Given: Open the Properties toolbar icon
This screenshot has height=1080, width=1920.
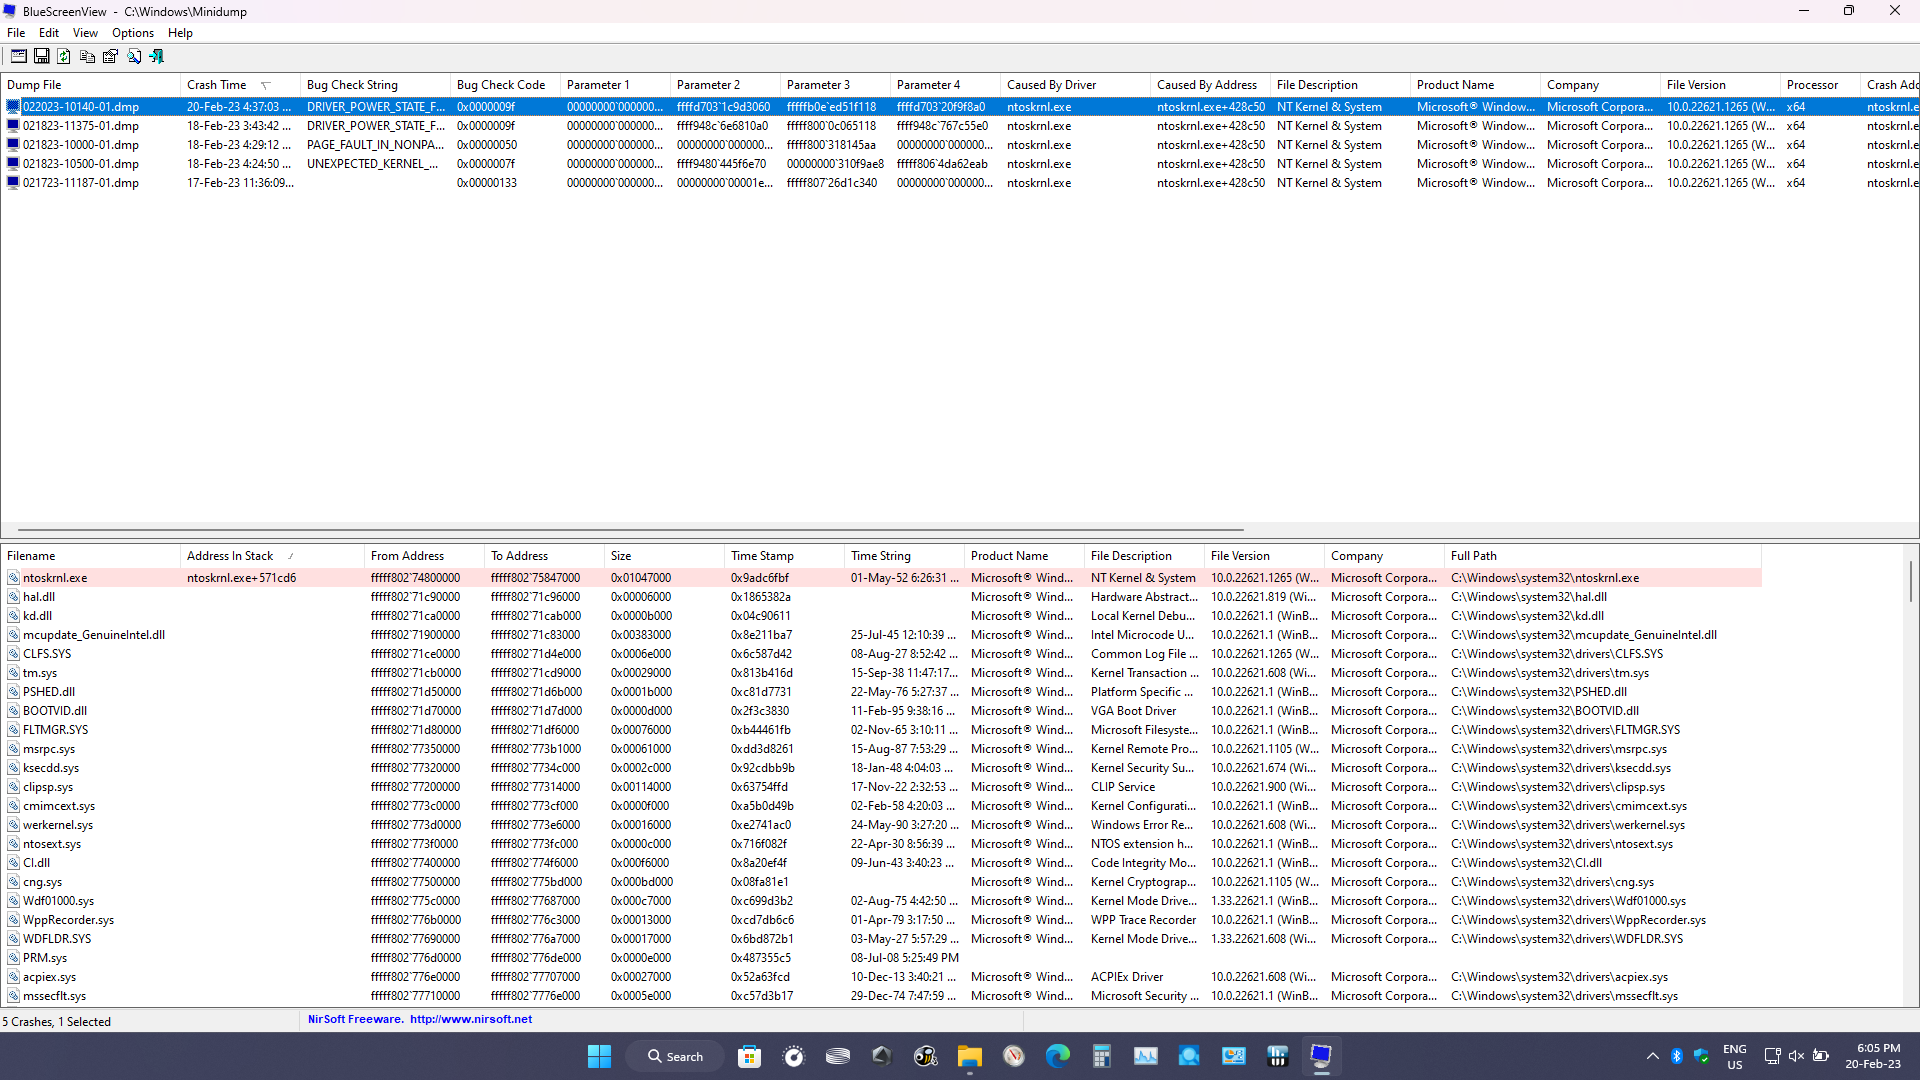Looking at the screenshot, I should point(110,57).
